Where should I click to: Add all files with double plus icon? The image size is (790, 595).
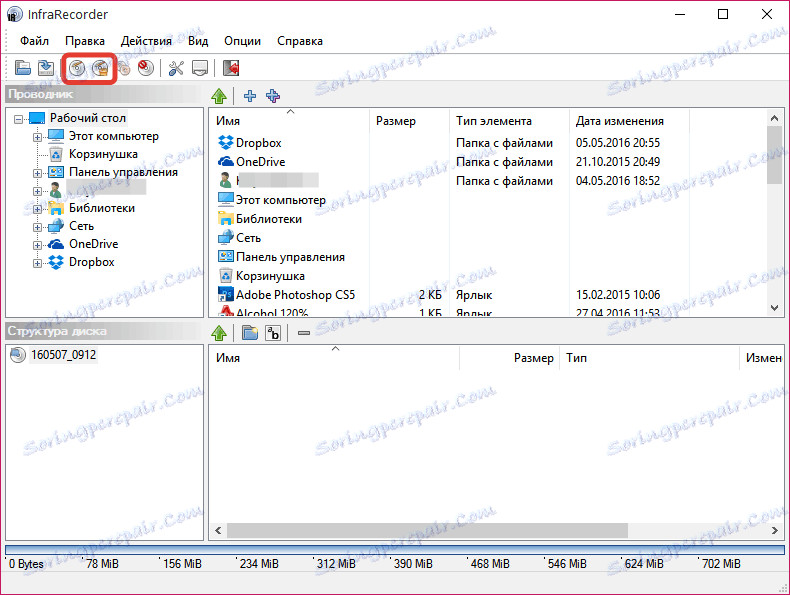click(x=273, y=96)
